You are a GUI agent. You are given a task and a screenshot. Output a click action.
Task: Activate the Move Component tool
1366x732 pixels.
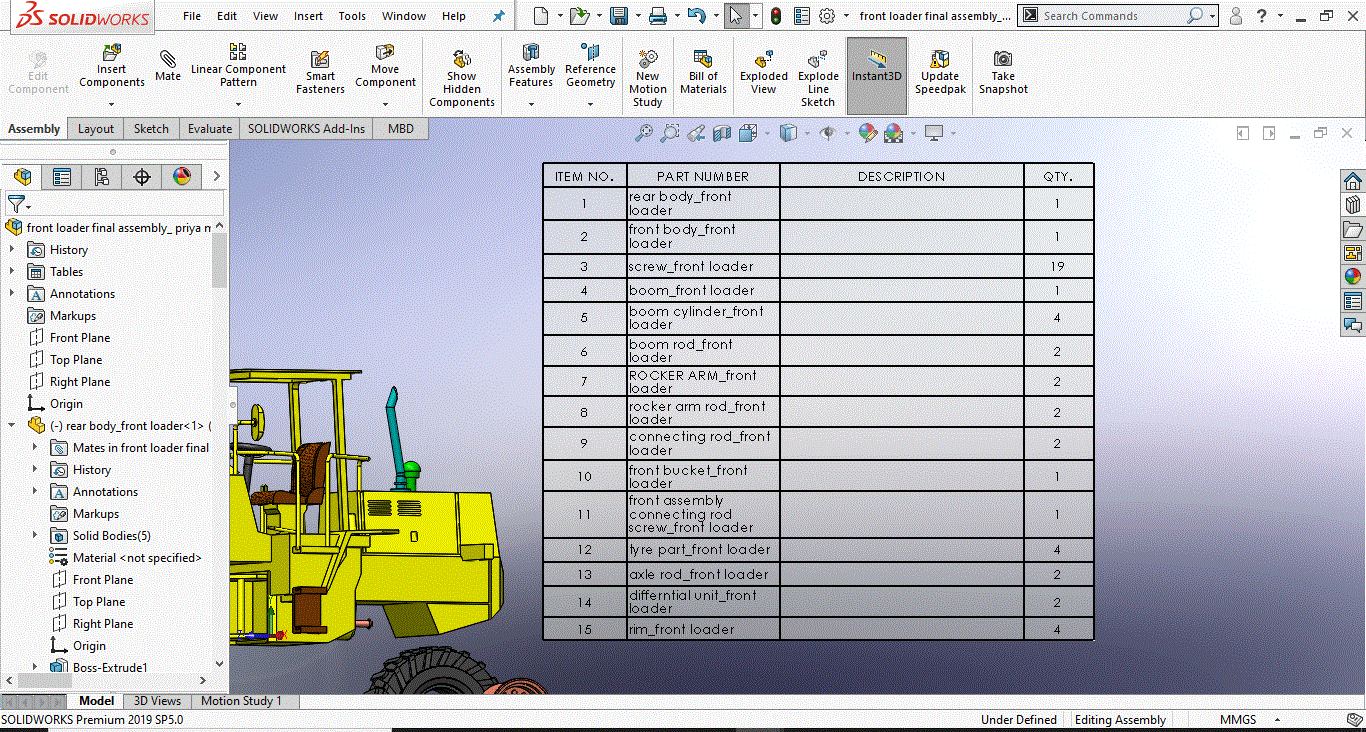(385, 66)
